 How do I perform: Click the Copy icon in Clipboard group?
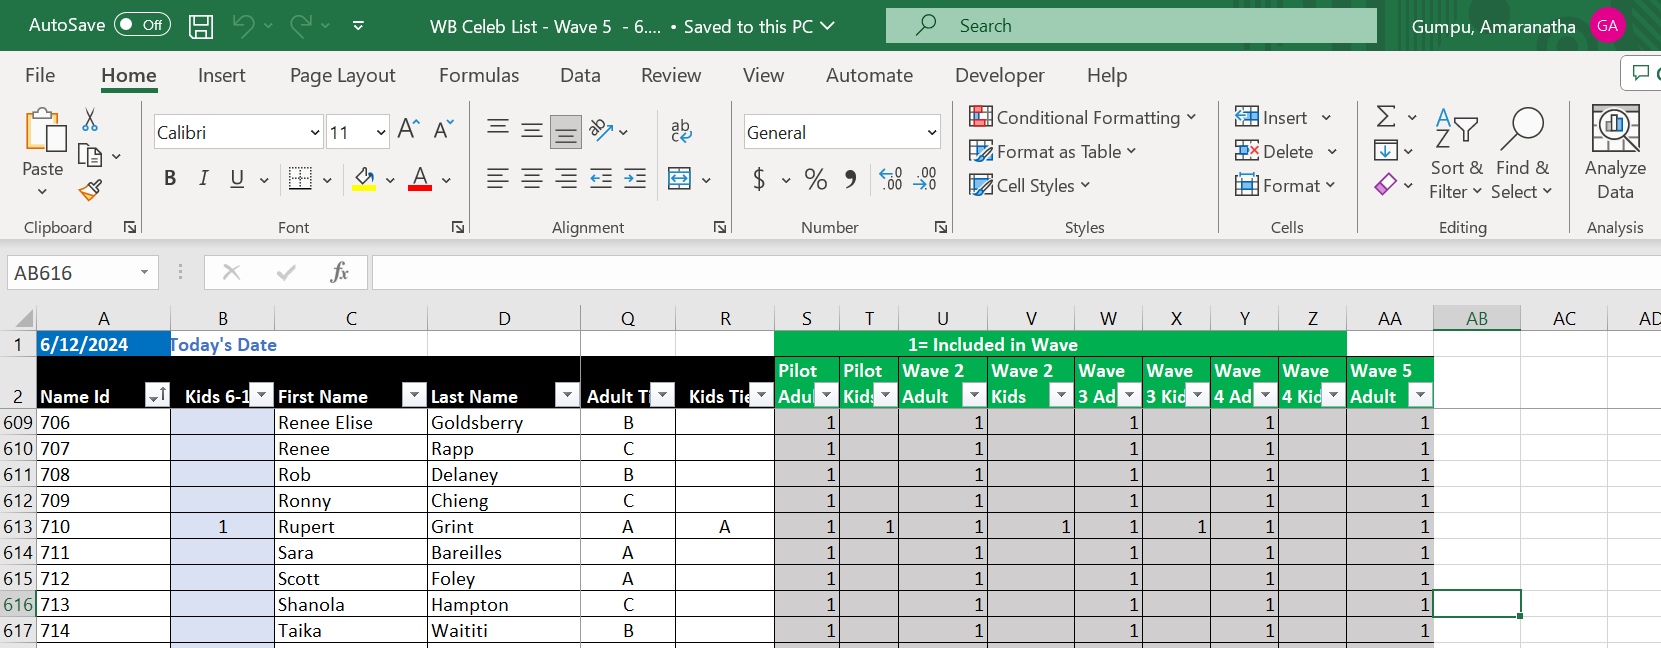coord(90,156)
